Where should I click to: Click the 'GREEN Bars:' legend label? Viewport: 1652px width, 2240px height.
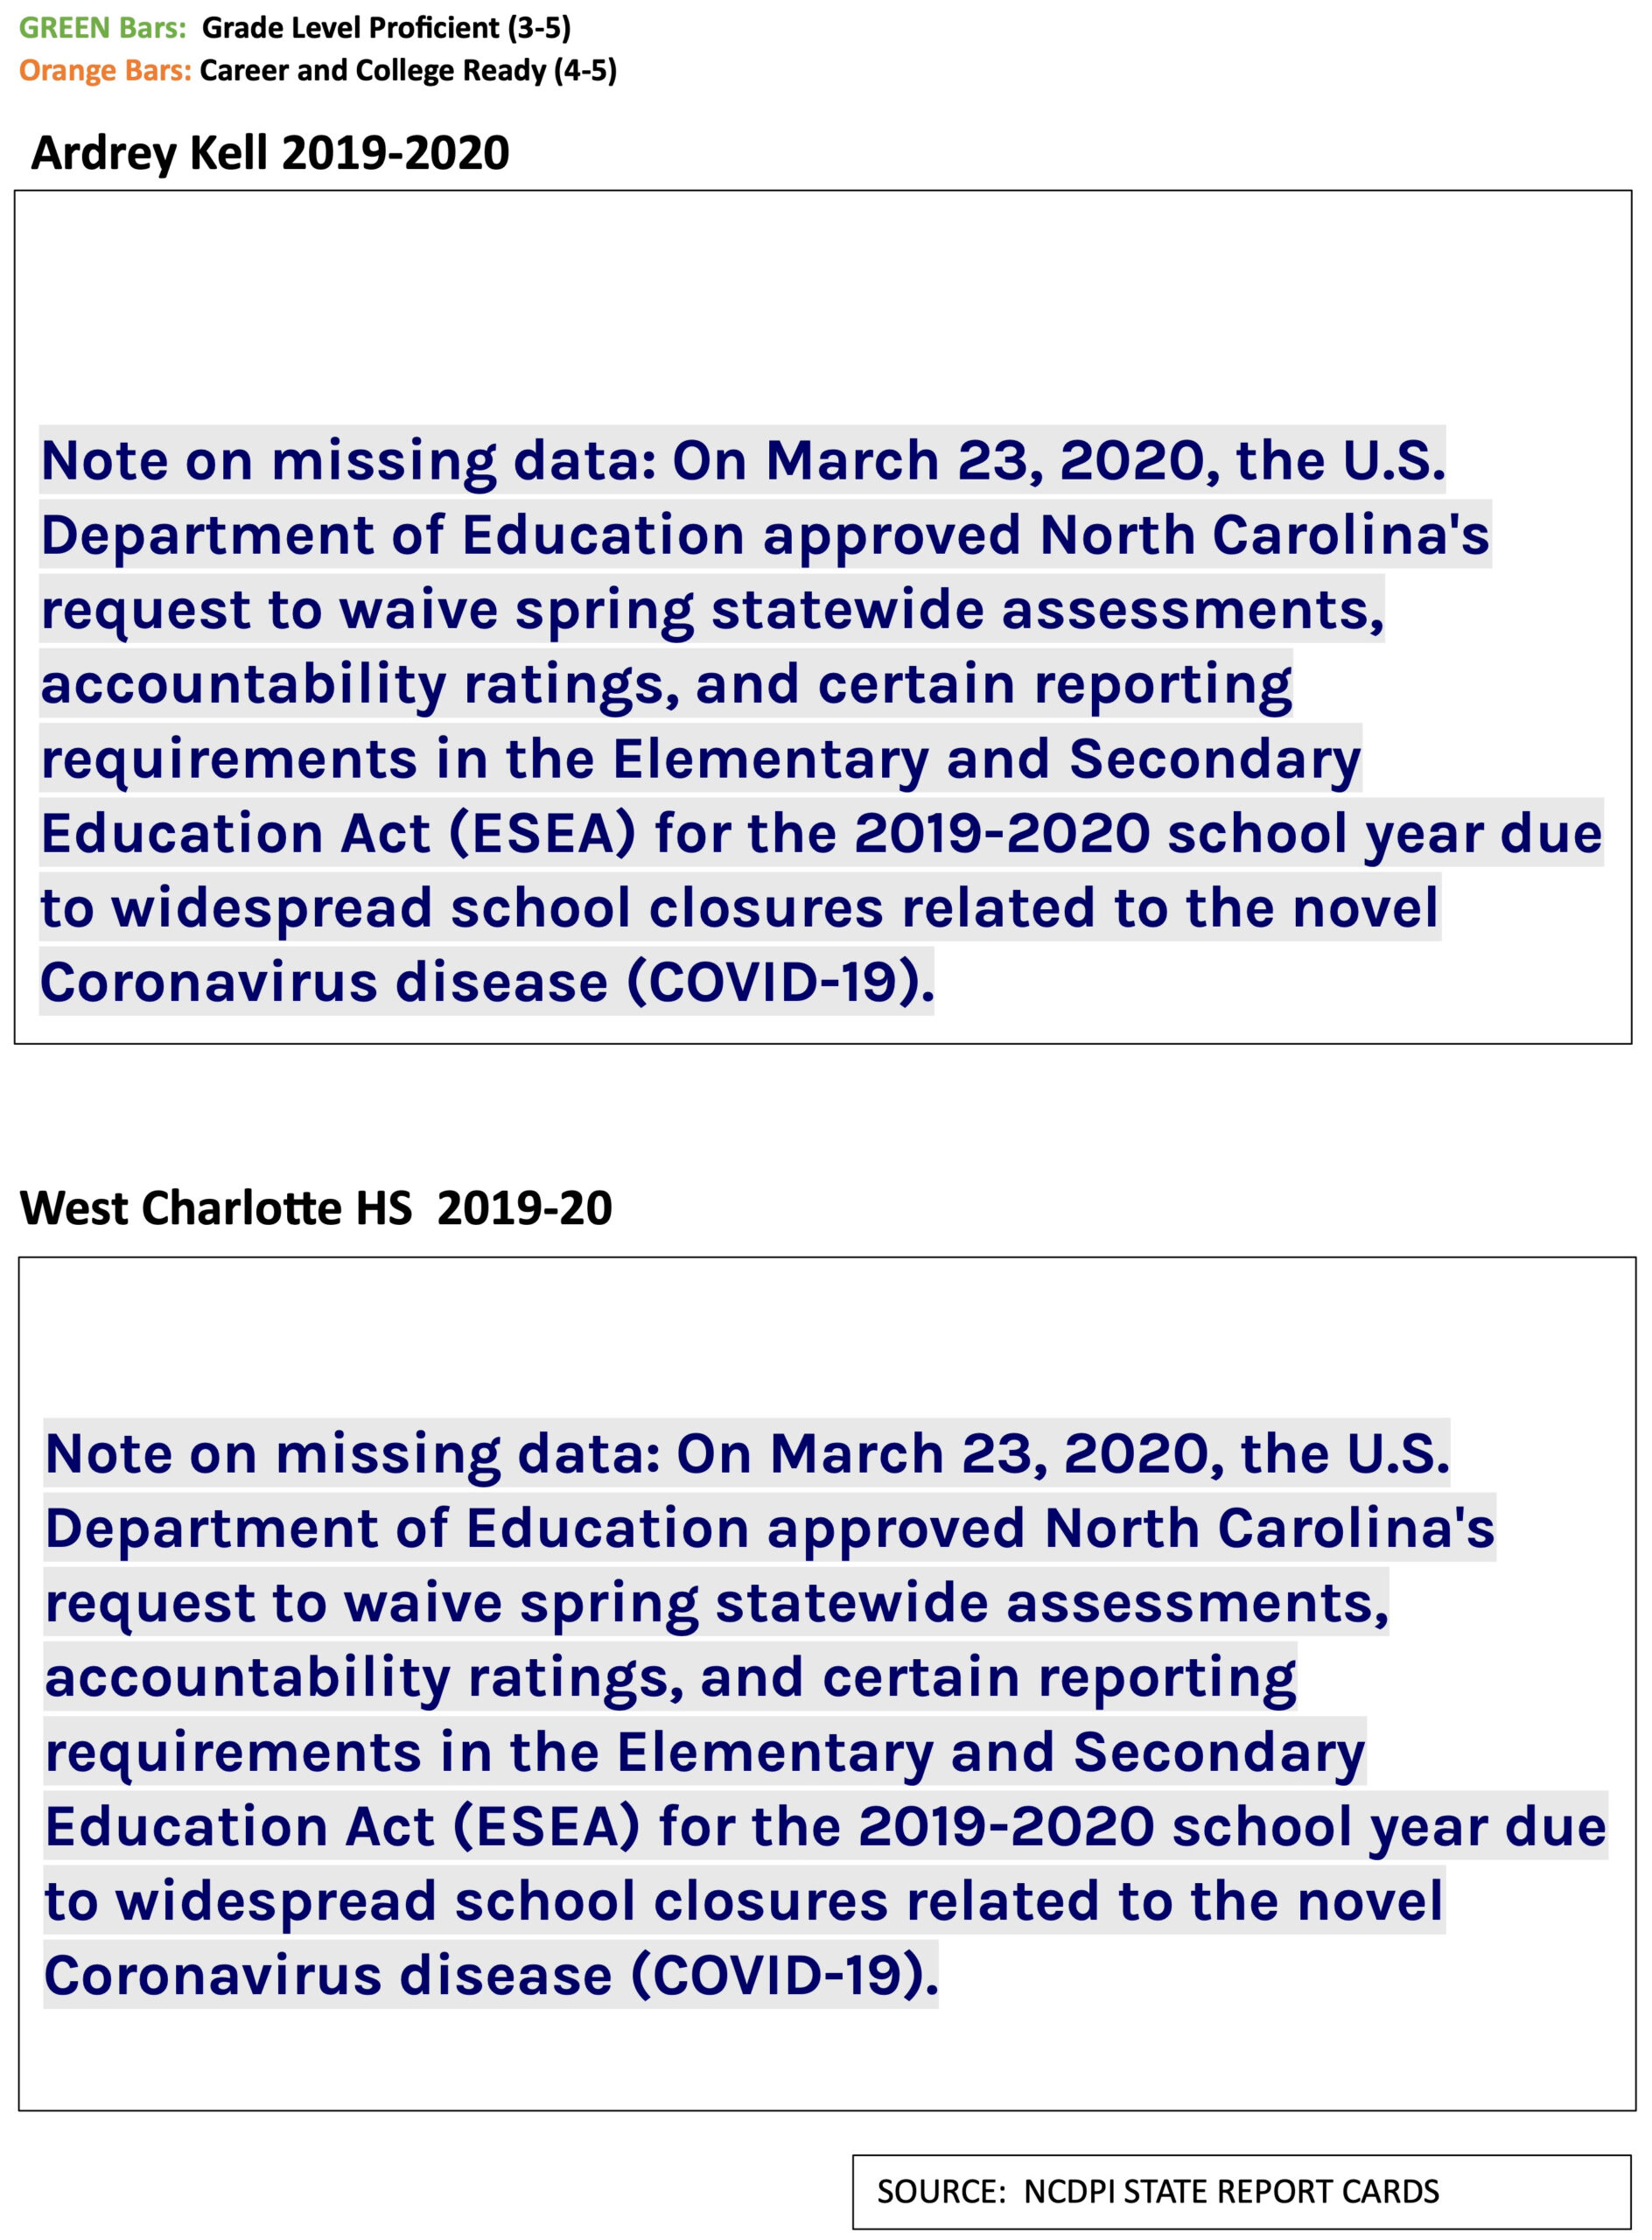point(102,28)
